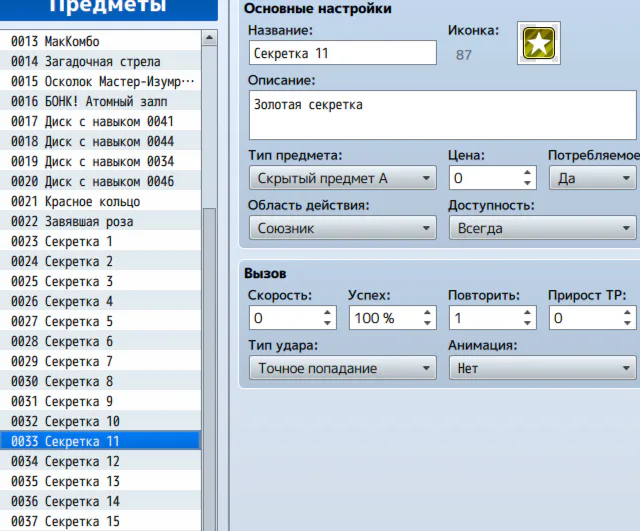Open the item icon picker with star icon
This screenshot has width=640, height=531.
click(538, 43)
